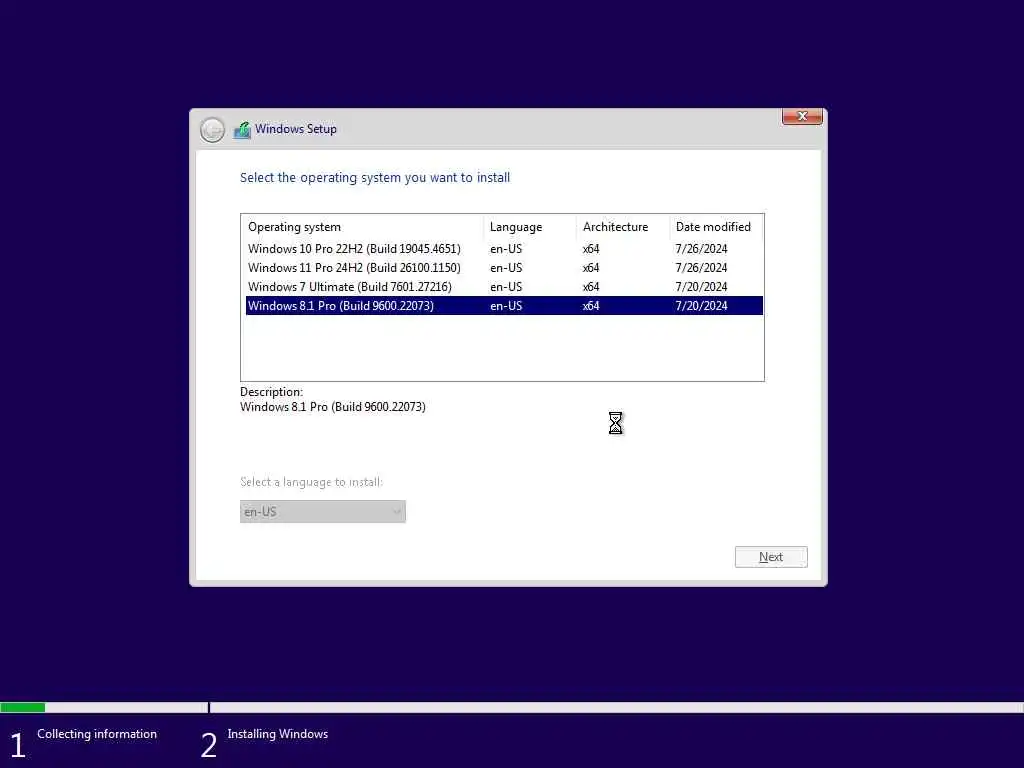Click en-US in the Windows 10 Pro row
This screenshot has width=1024, height=768.
click(x=506, y=249)
